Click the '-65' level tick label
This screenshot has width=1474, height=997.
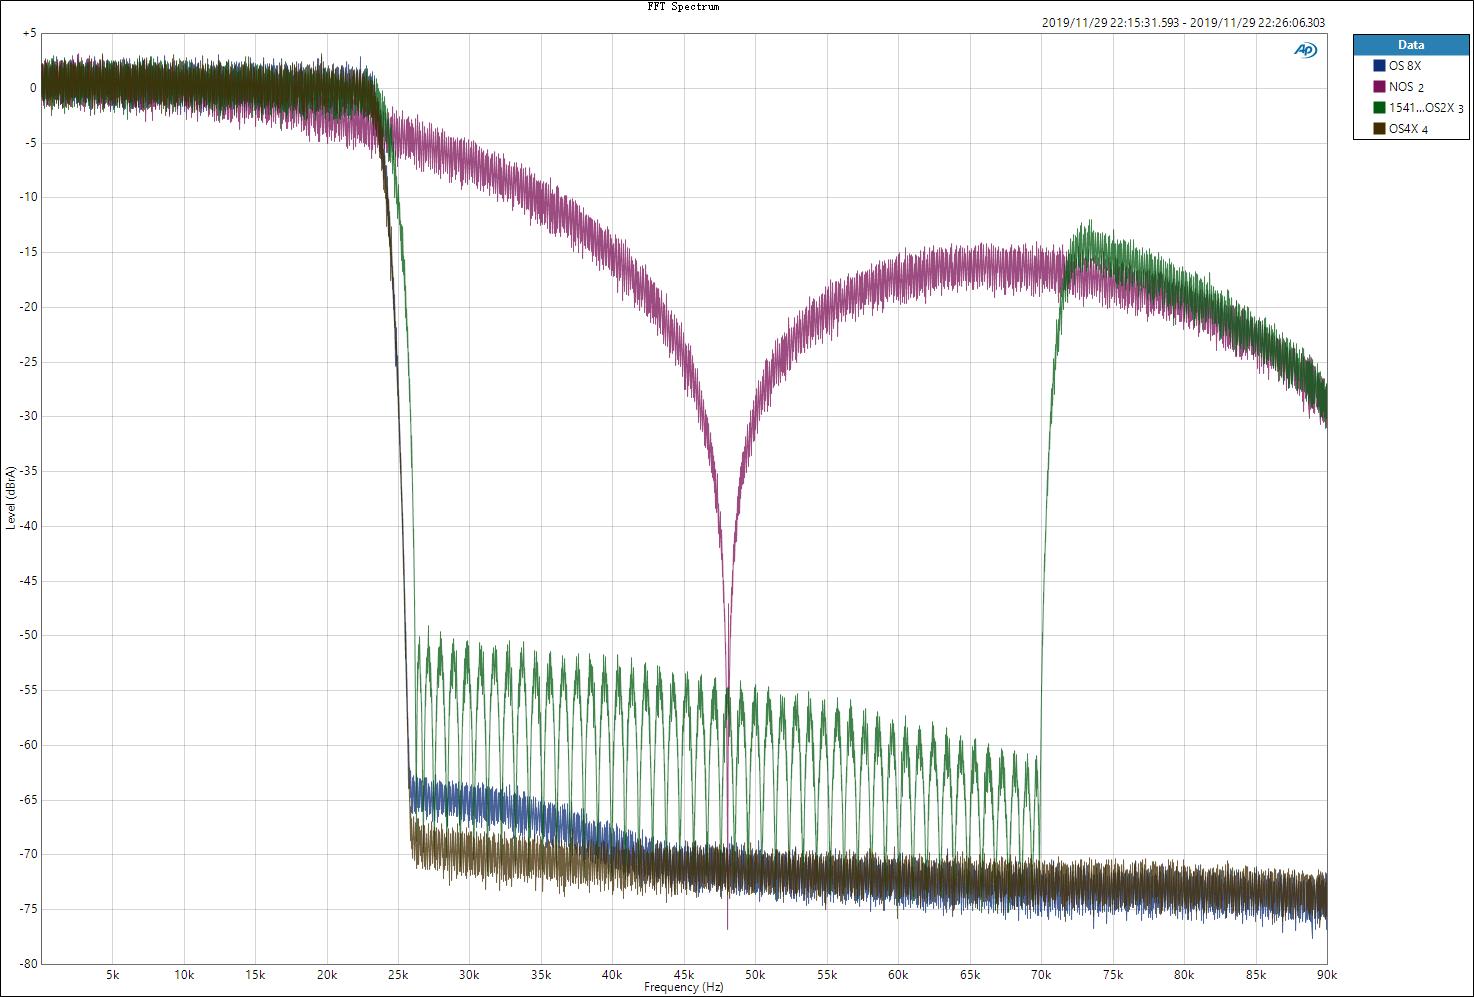pos(29,799)
